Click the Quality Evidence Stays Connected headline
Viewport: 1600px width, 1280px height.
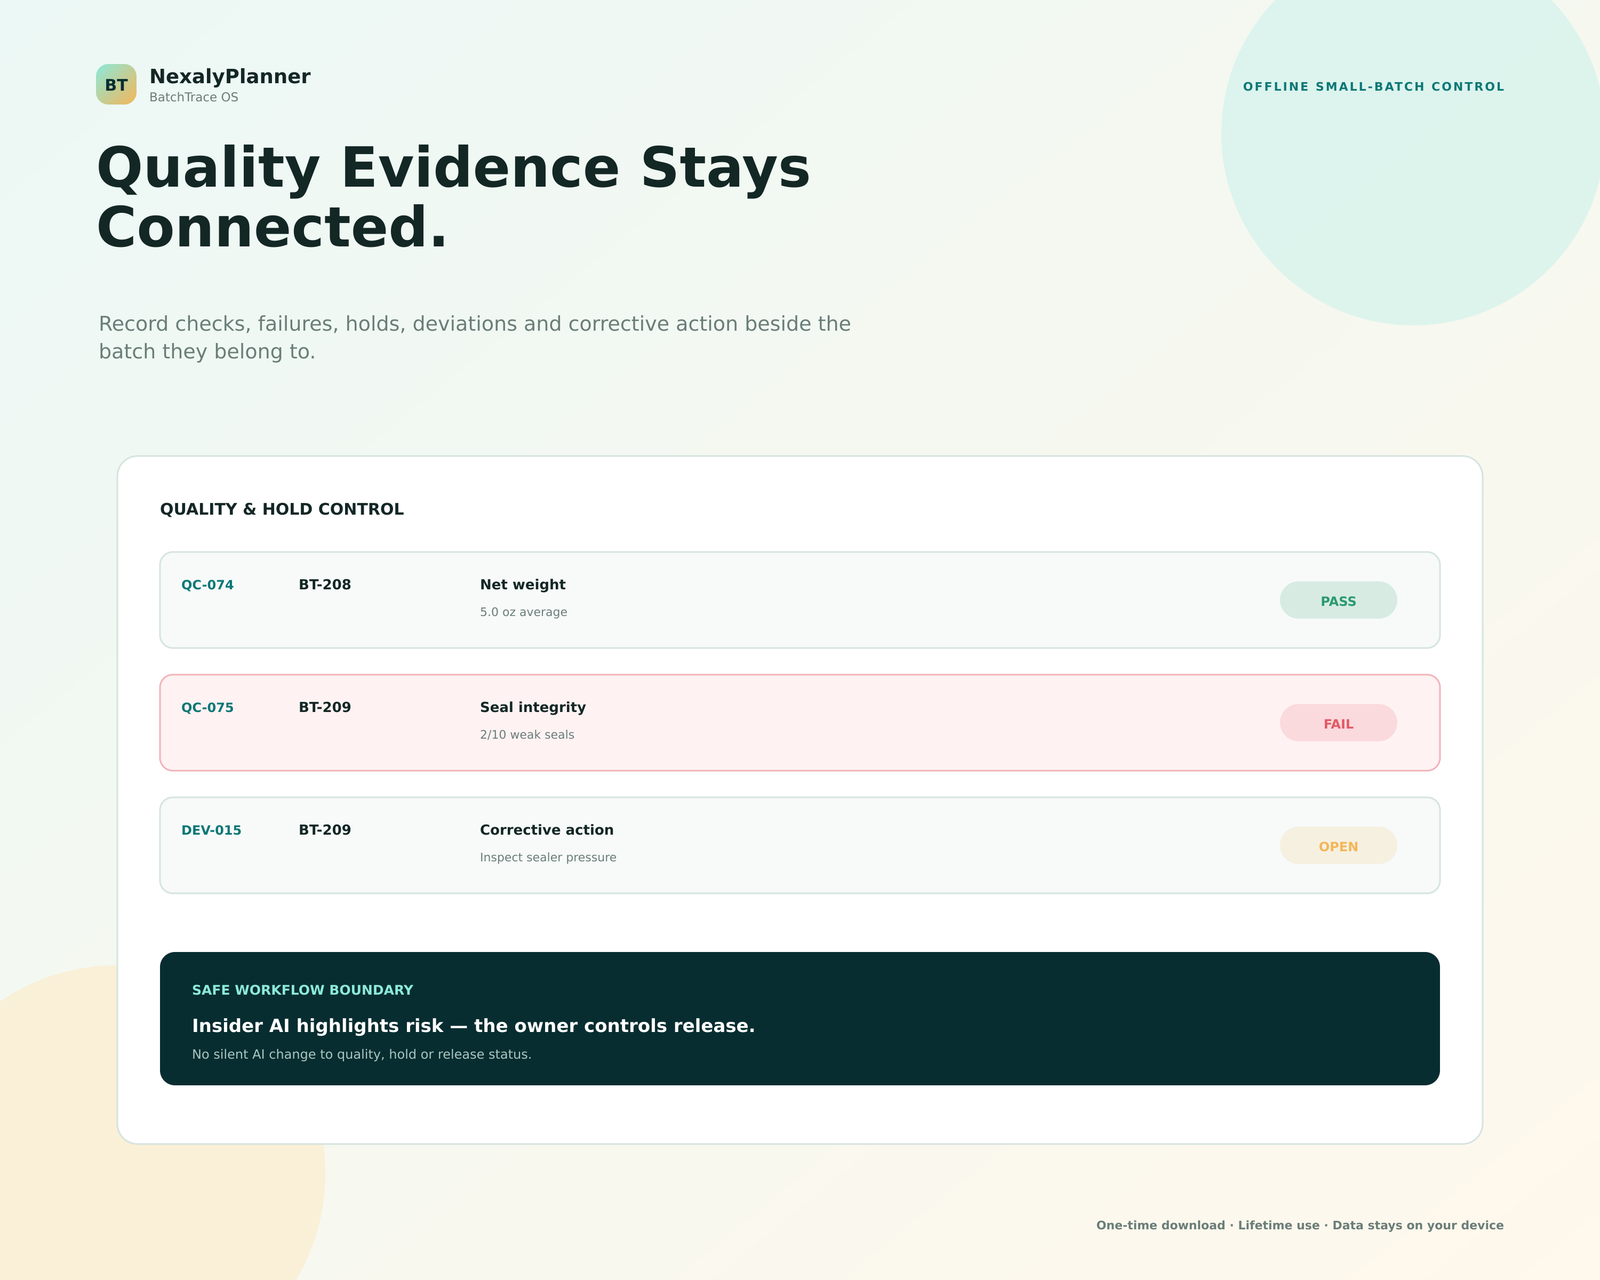point(453,197)
